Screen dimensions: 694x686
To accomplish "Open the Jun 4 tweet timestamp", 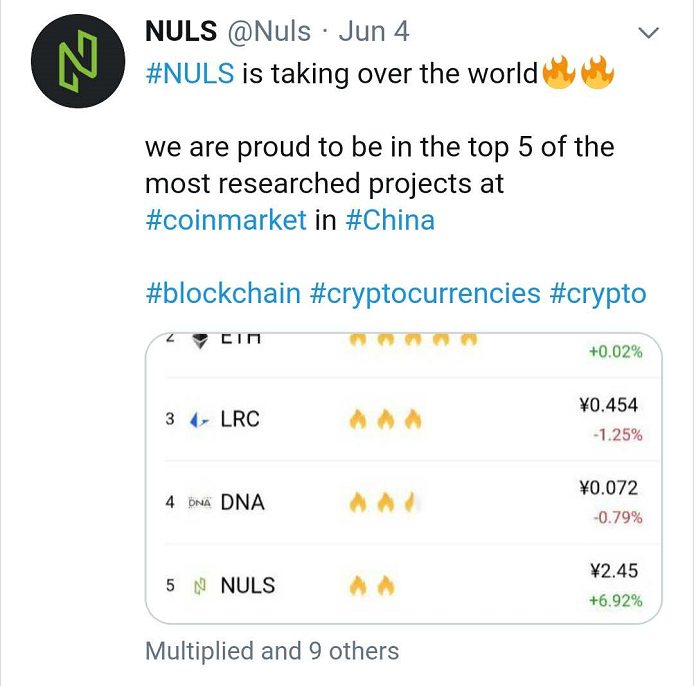I will click(x=374, y=31).
